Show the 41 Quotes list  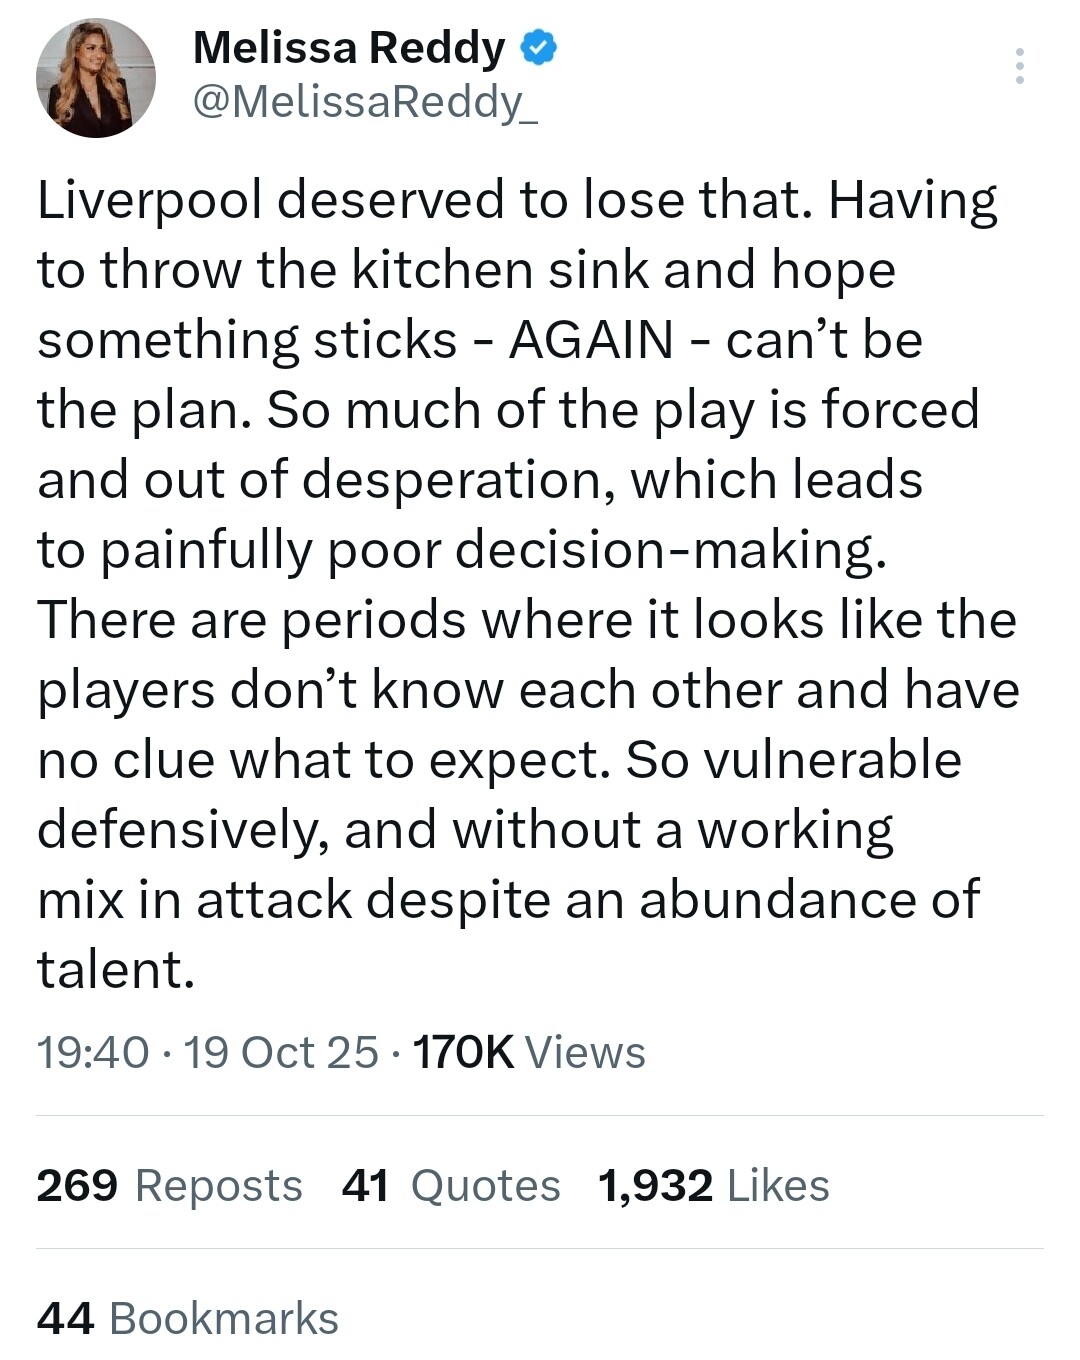point(450,1186)
